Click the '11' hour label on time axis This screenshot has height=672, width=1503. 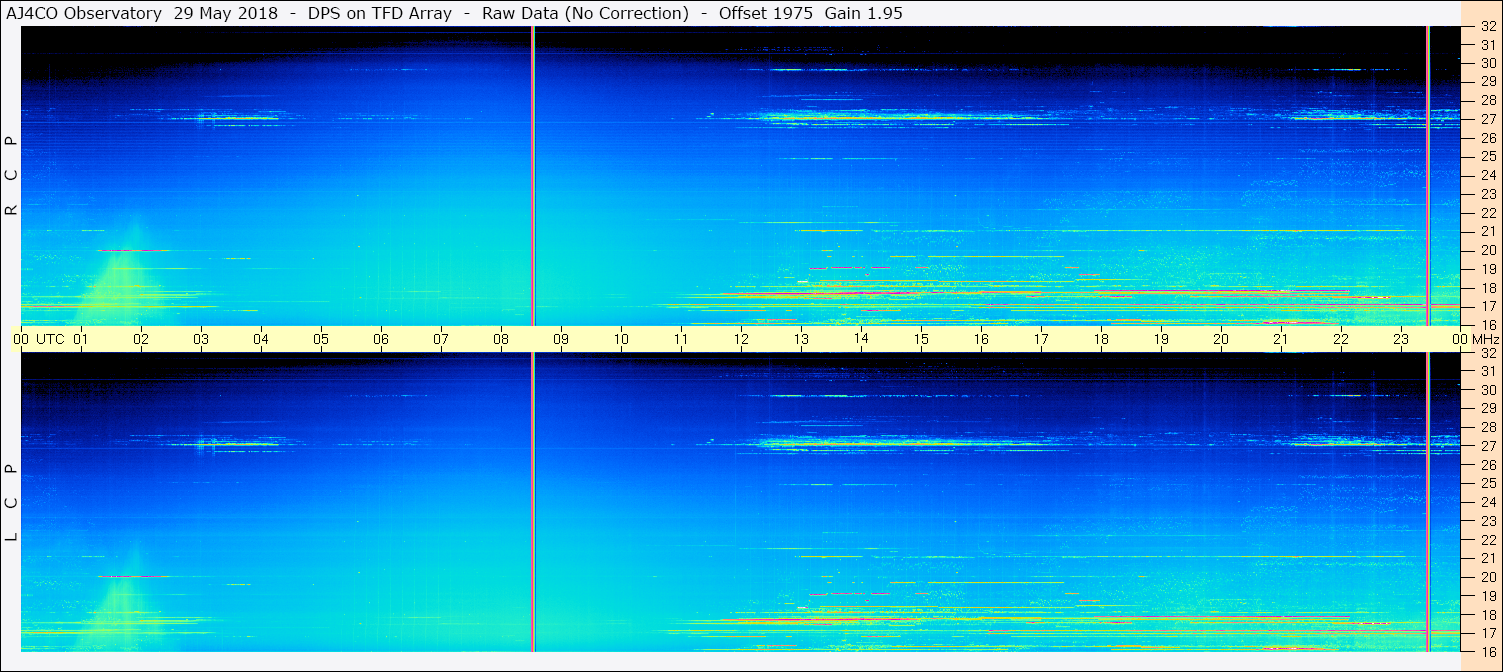pos(681,339)
